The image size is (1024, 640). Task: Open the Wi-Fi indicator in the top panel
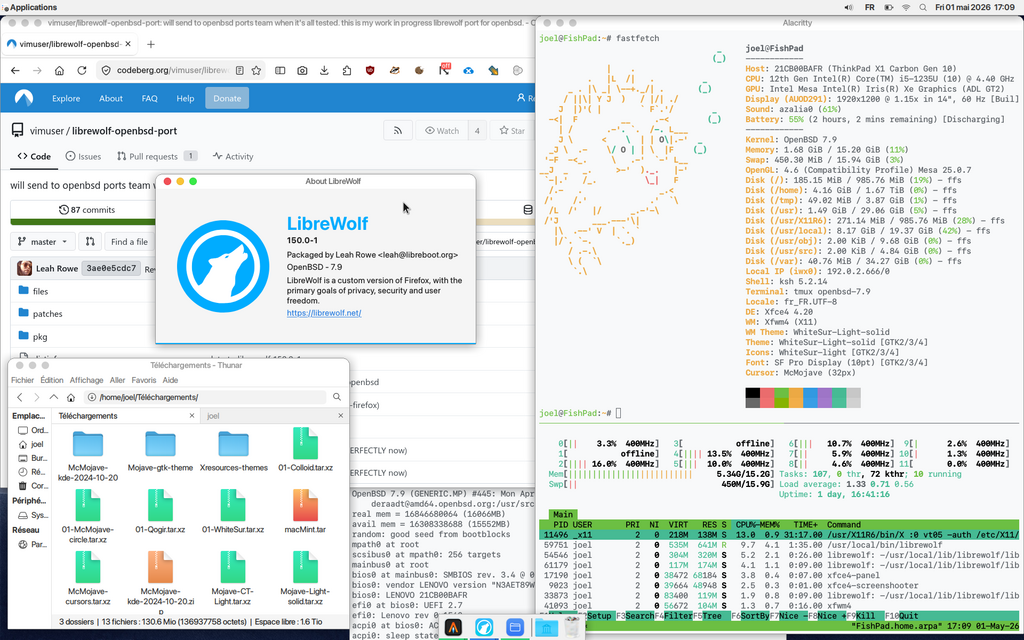(906, 7)
